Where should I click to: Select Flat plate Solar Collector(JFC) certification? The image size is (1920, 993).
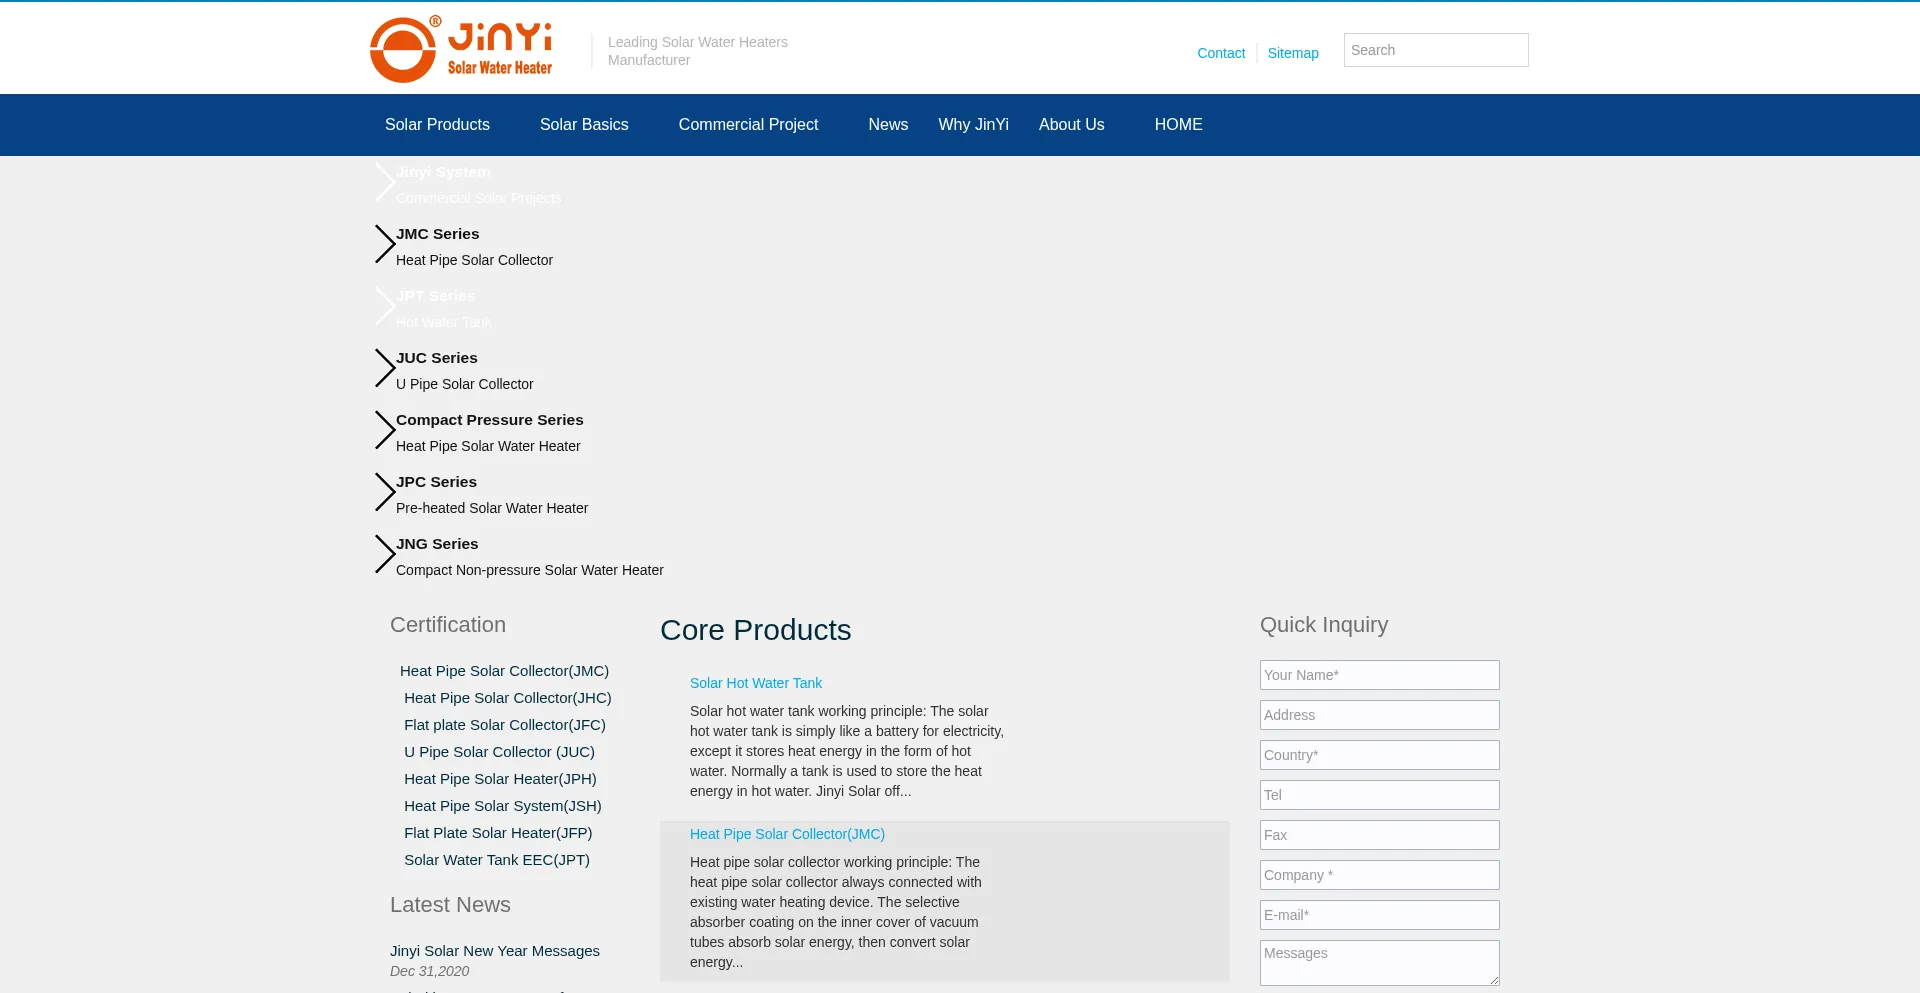(x=505, y=725)
